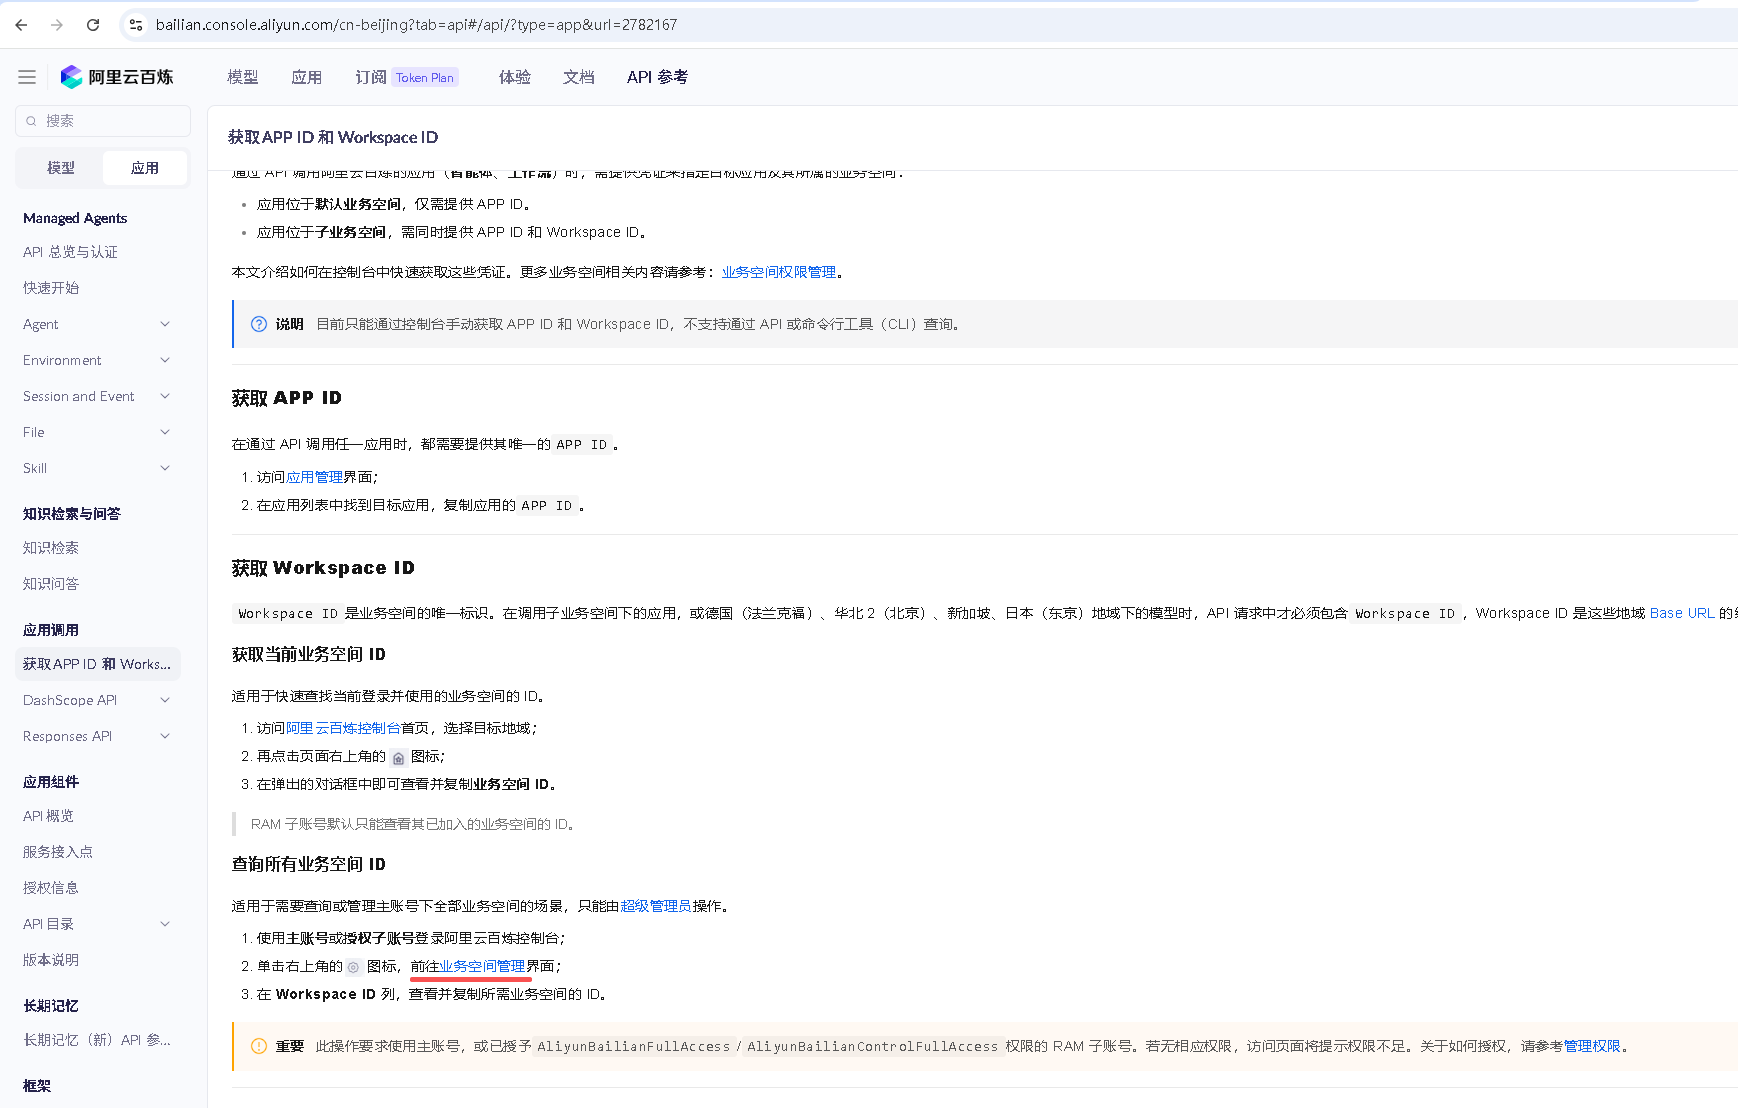1738x1108 pixels.
Task: Select 获取 APP ID 和 Works... sidebar item
Action: coord(98,664)
